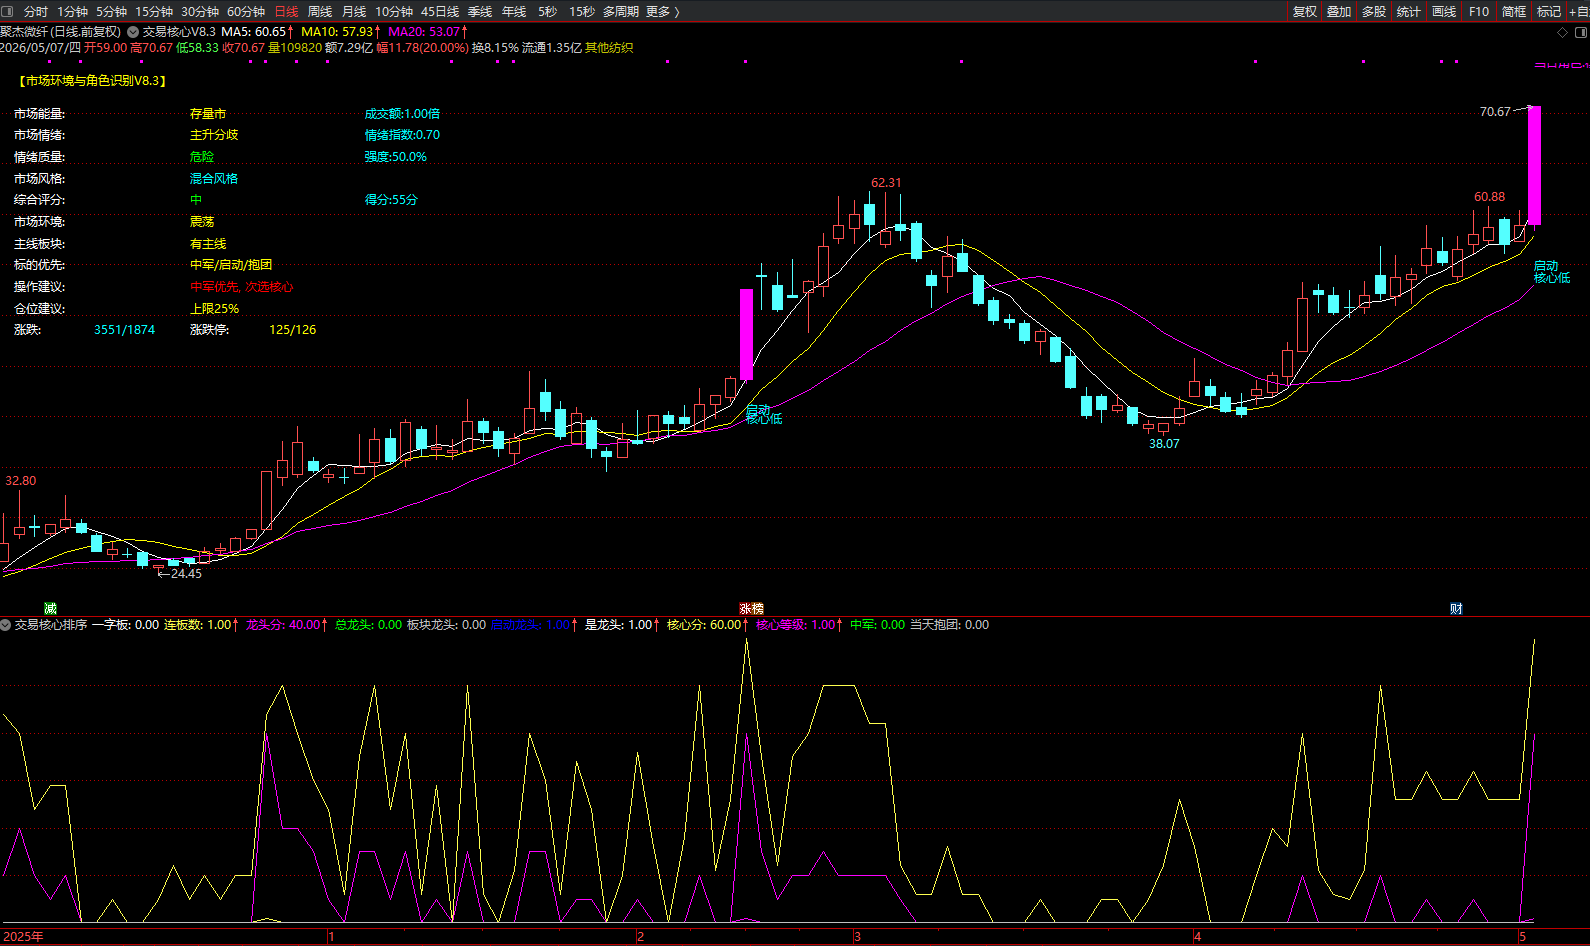The image size is (1590, 946).
Task: Click the 叠加 overlay button
Action: click(x=1339, y=11)
